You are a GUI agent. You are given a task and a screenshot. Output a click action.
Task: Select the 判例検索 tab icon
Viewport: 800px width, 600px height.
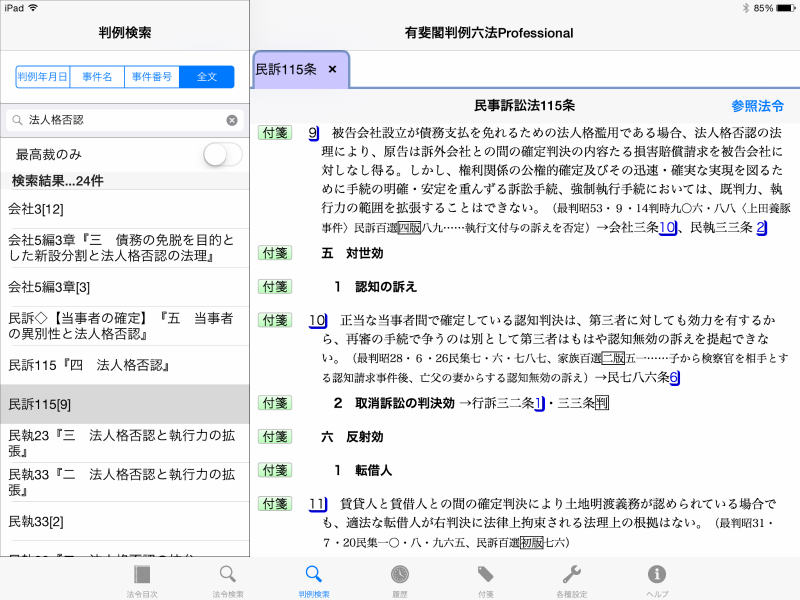tap(313, 575)
